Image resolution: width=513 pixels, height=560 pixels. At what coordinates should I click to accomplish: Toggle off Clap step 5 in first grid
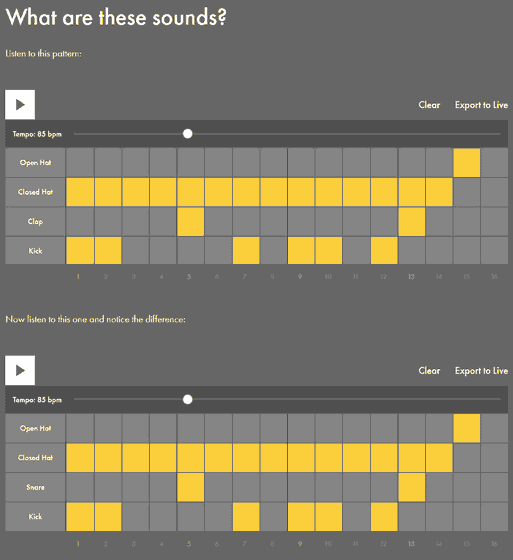191,221
